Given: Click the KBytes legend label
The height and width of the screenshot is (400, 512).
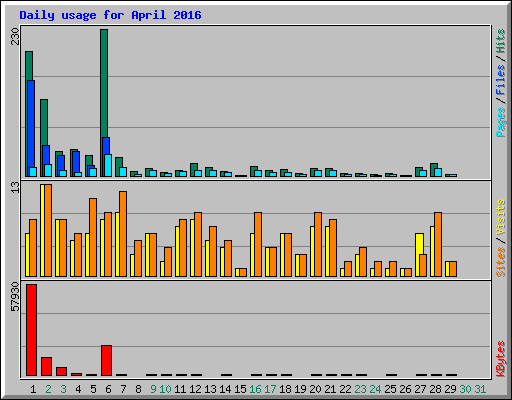Looking at the screenshot, I should pyautogui.click(x=501, y=359).
